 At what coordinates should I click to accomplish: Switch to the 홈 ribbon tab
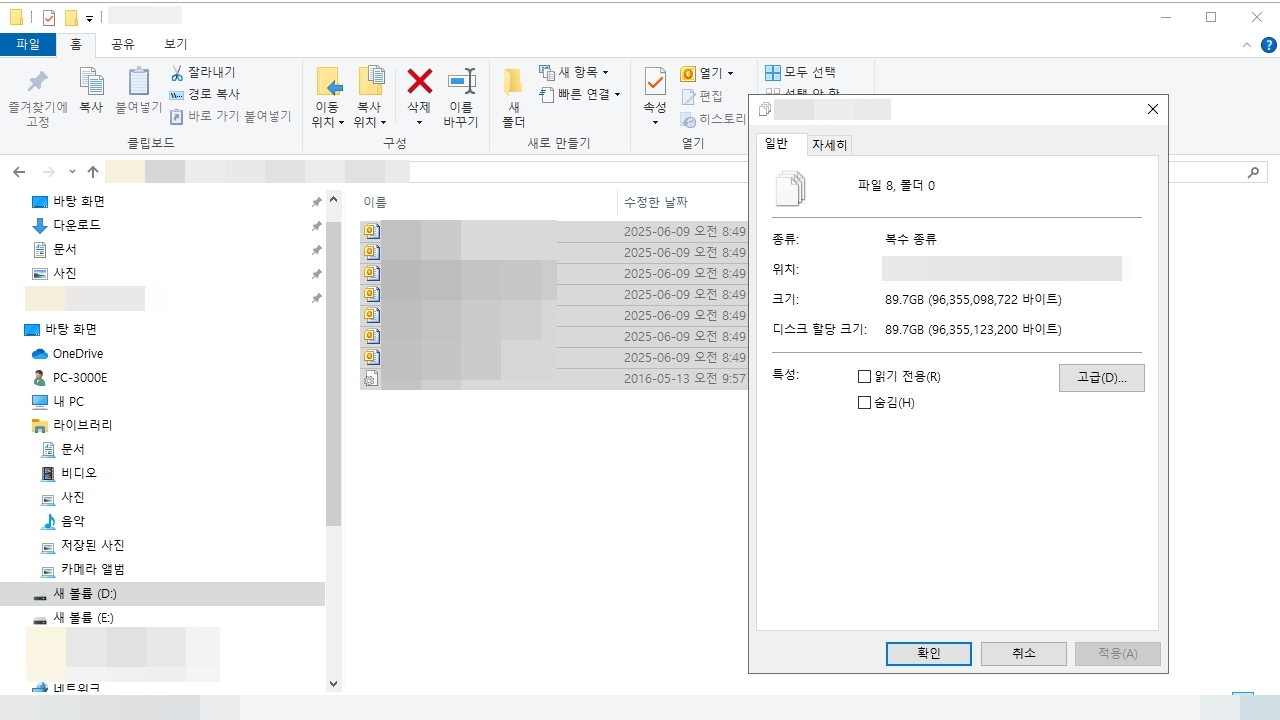coord(76,44)
